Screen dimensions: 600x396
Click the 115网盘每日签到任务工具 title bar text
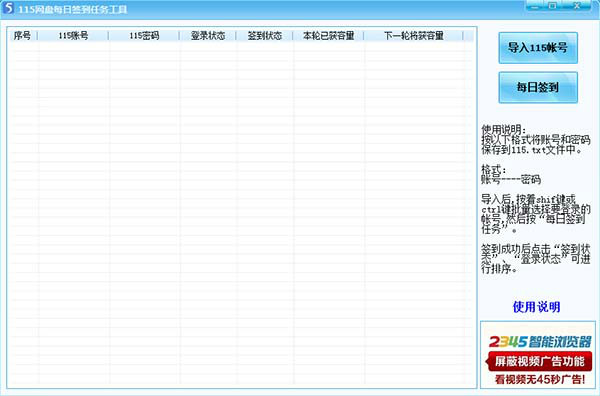click(73, 9)
